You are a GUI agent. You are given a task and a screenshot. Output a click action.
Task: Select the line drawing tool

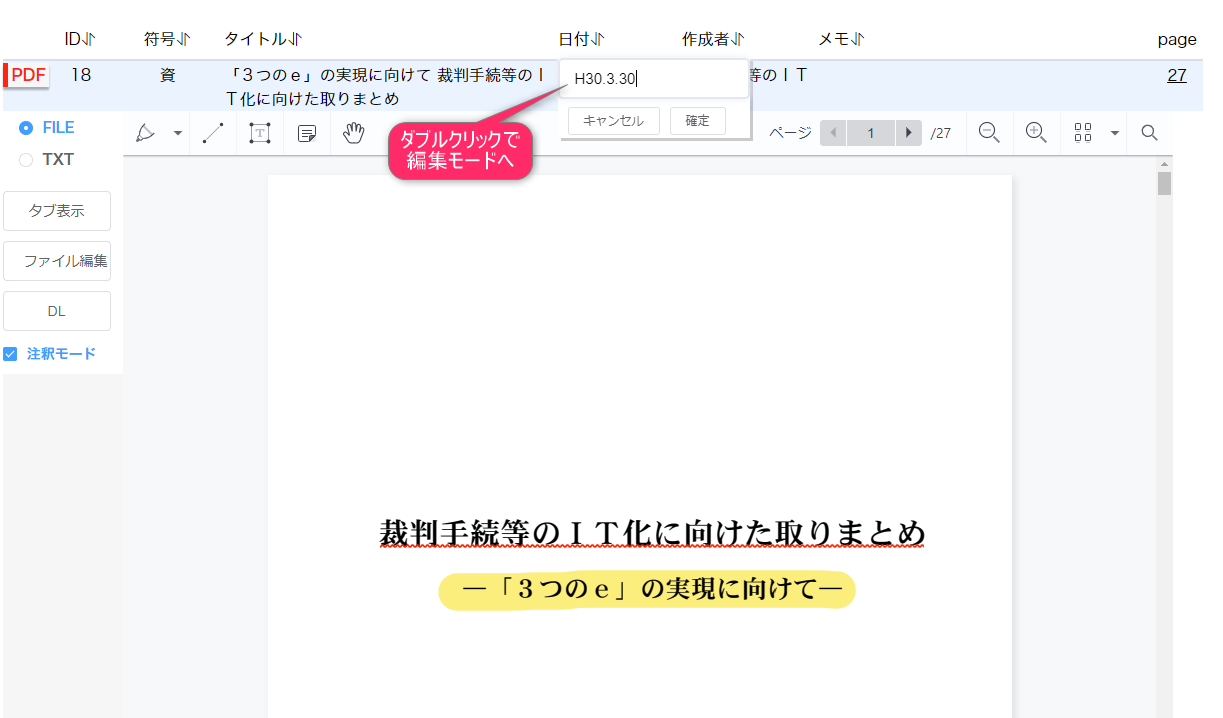click(213, 133)
